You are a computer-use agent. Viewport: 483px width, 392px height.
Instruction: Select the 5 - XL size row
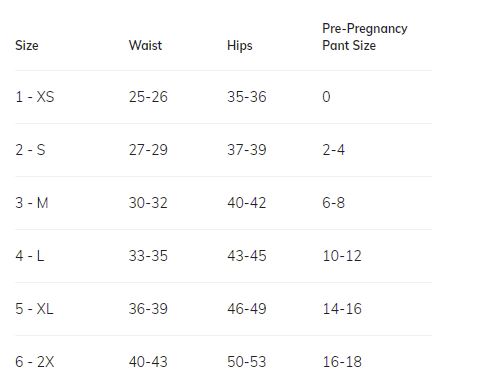[x=224, y=309]
